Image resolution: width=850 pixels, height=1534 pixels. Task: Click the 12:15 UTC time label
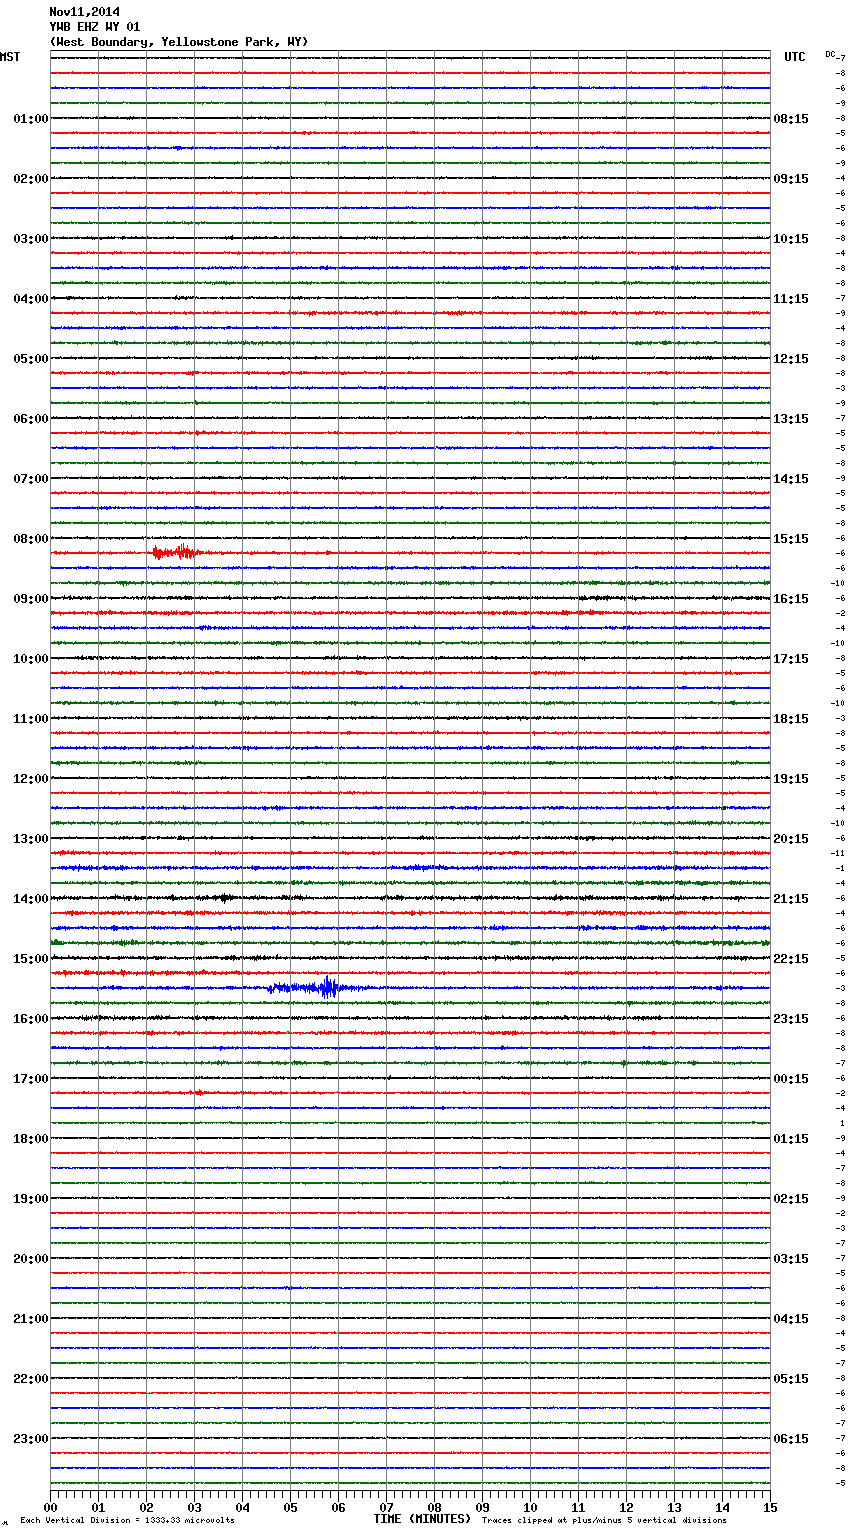[x=791, y=359]
